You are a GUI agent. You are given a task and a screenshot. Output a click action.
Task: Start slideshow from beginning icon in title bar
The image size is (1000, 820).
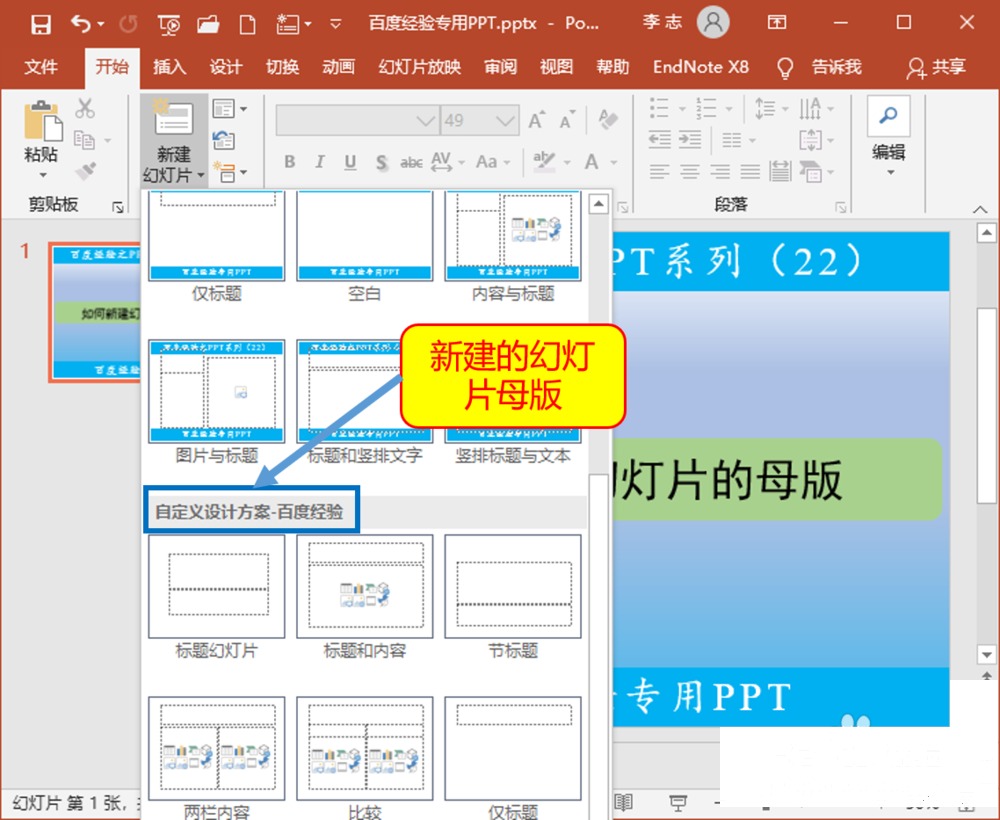click(168, 24)
